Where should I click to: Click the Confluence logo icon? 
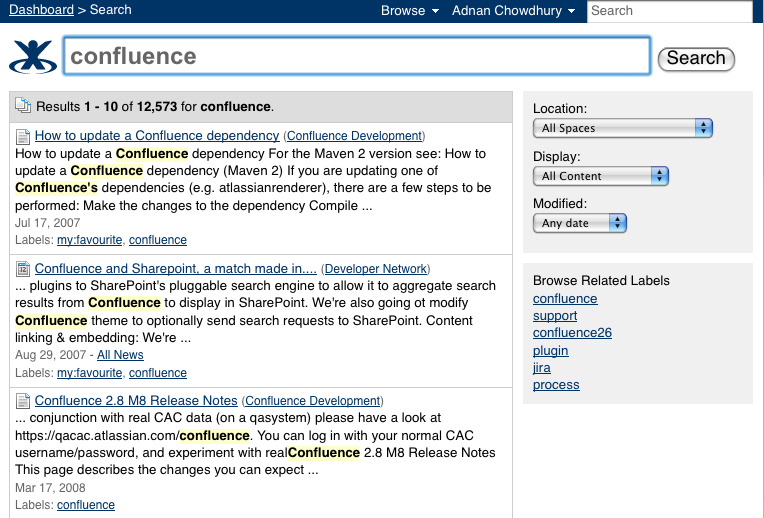click(33, 57)
